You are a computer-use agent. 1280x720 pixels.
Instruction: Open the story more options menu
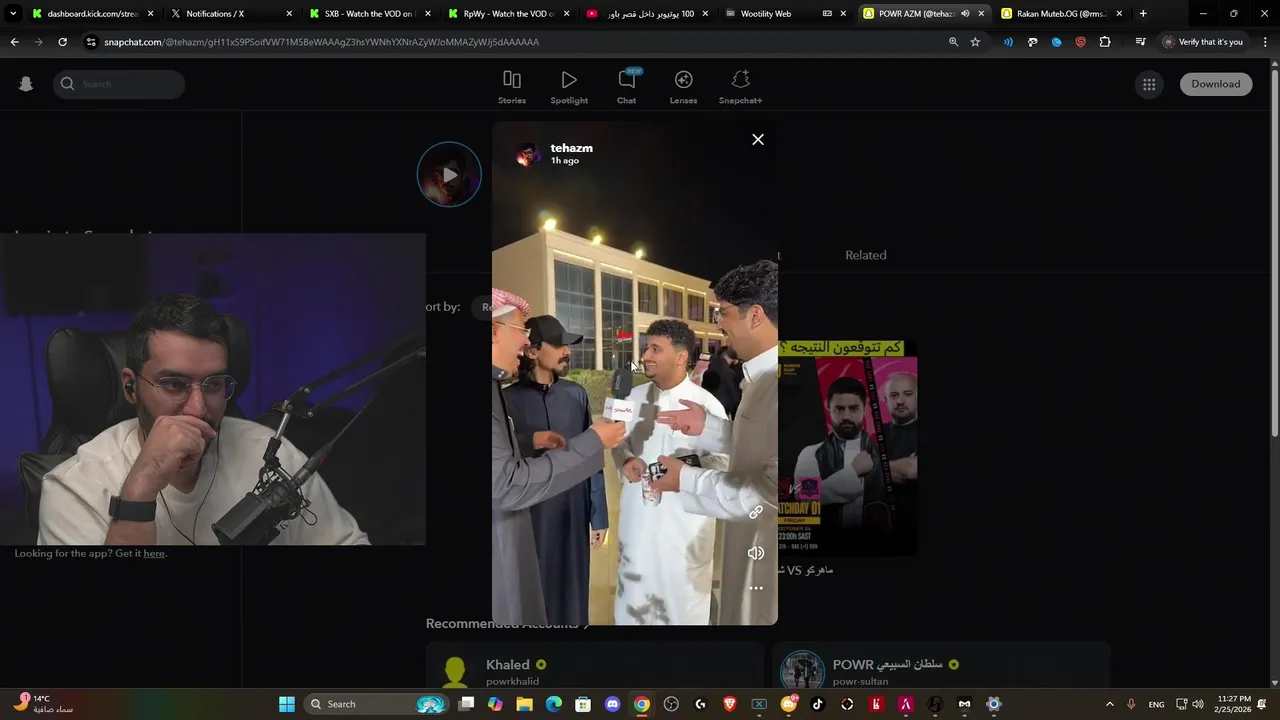(756, 588)
